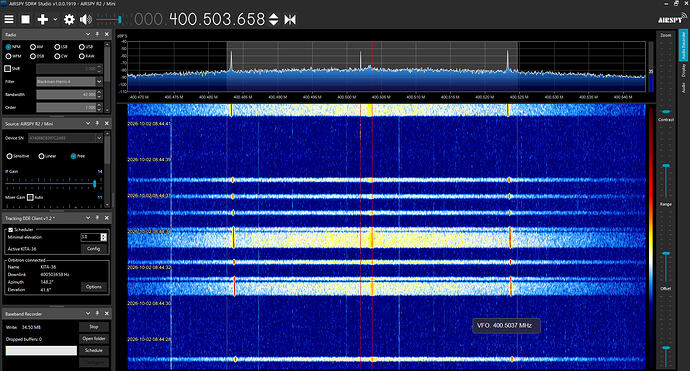Image resolution: width=690 pixels, height=371 pixels.
Task: Switch to the Audio side tab
Action: point(683,88)
